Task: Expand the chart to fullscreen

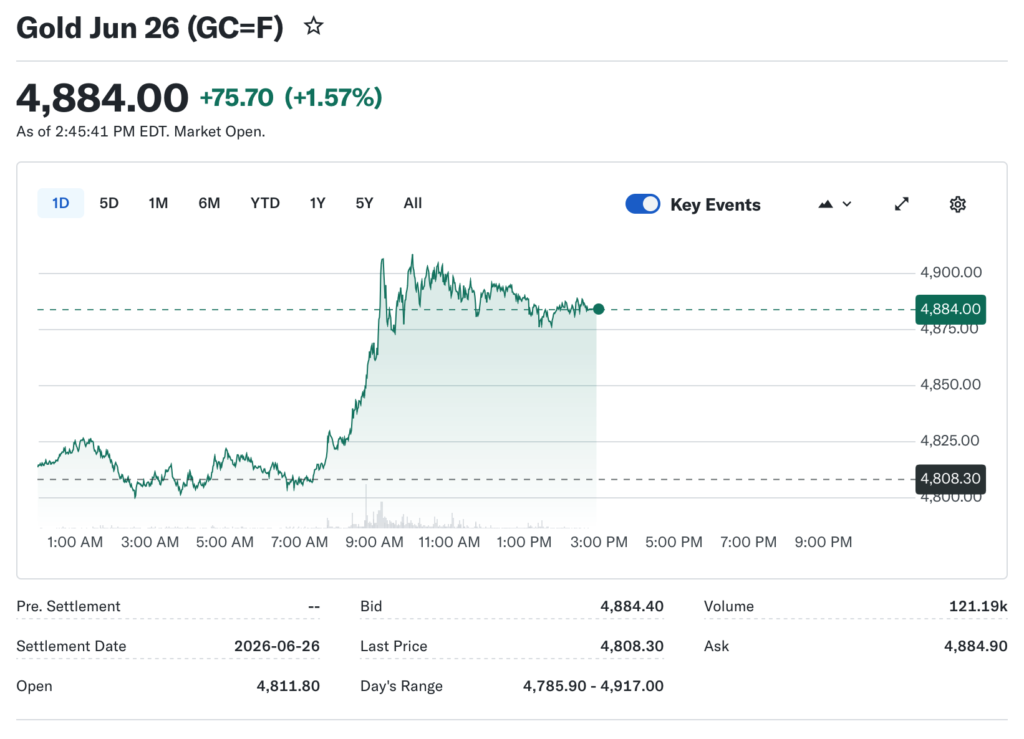Action: pos(901,203)
